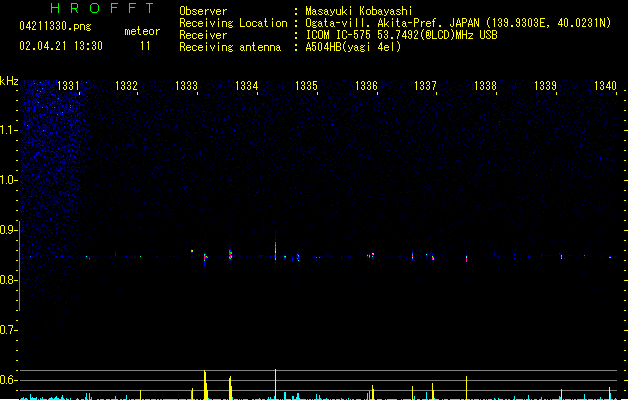Viewport: 629px width, 400px height.
Task: Click the 1339 time marker
Action: pyautogui.click(x=546, y=86)
